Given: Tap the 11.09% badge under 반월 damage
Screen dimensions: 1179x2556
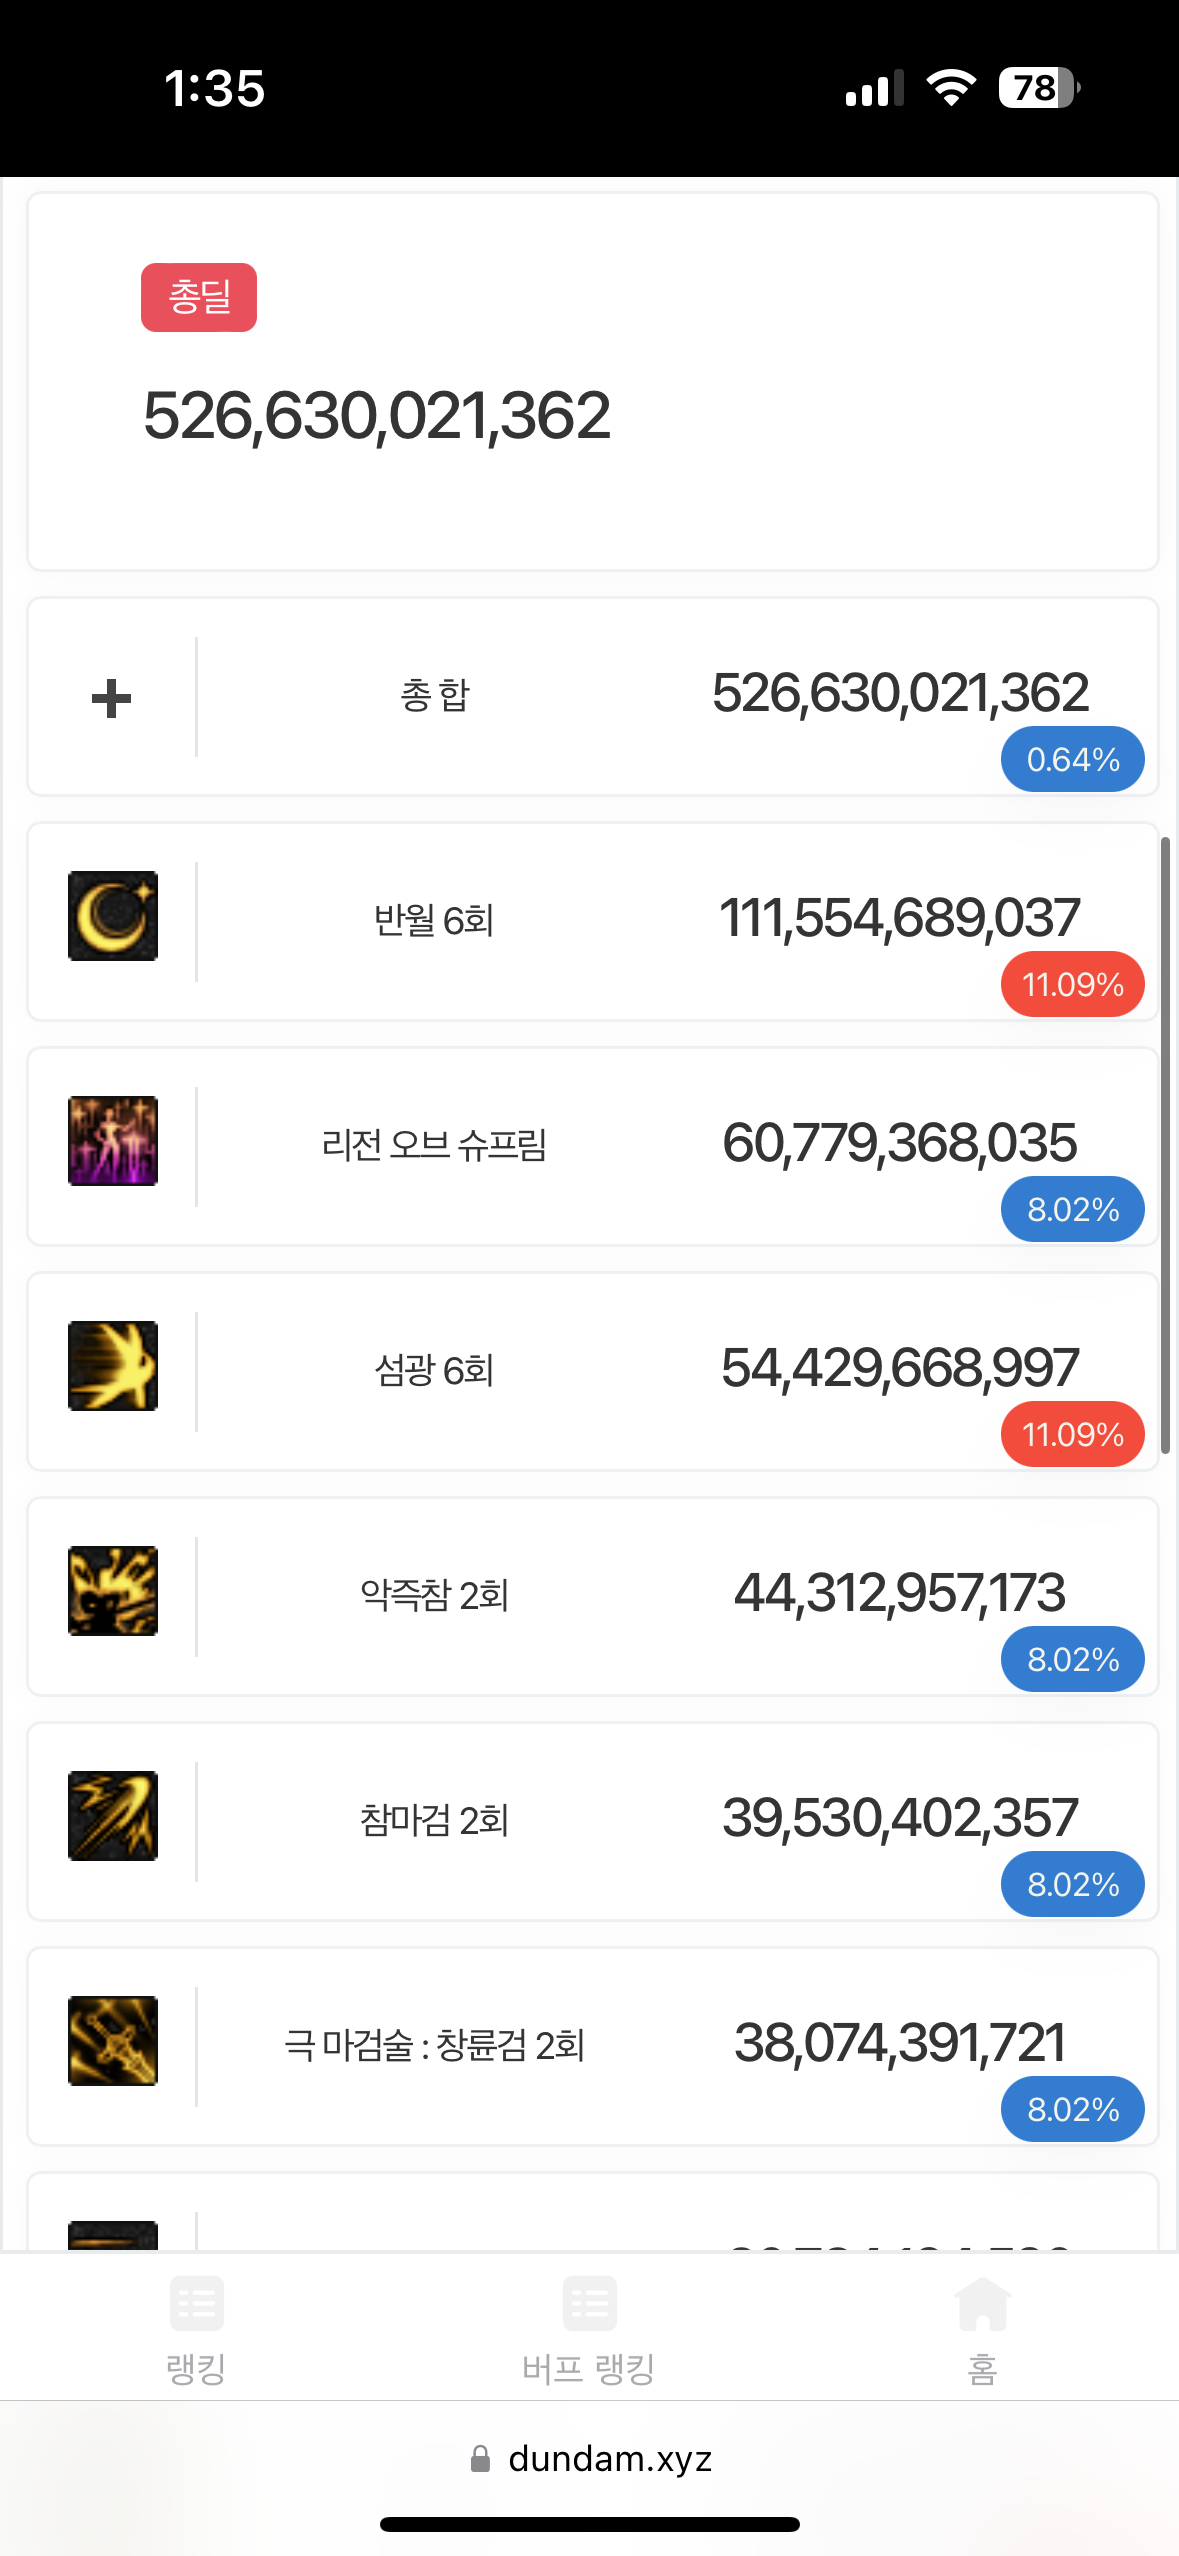Looking at the screenshot, I should [1072, 985].
